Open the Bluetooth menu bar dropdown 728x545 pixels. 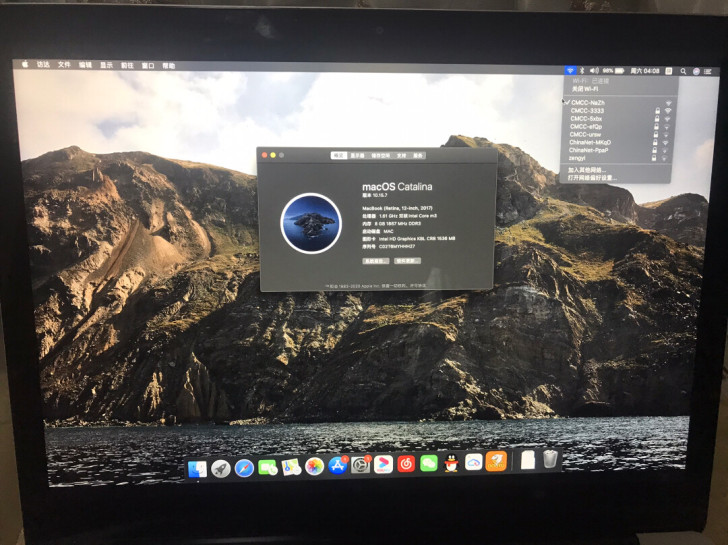click(582, 71)
